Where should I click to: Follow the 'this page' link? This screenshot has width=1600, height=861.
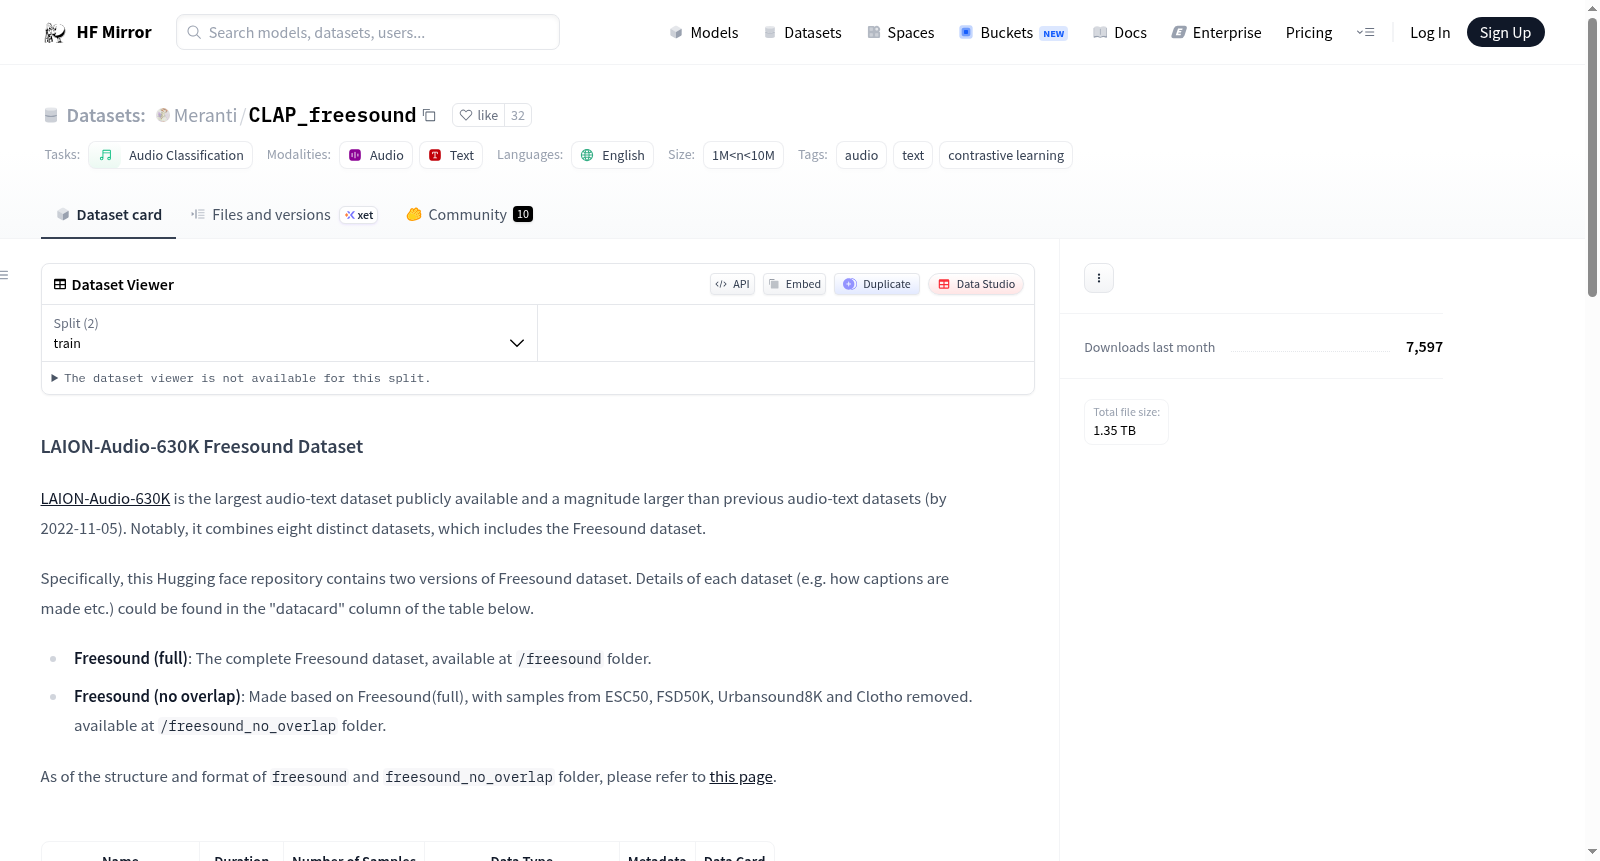point(741,776)
